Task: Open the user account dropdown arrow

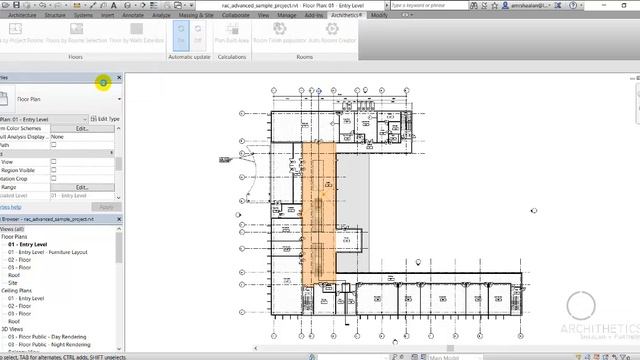Action: (x=549, y=5)
